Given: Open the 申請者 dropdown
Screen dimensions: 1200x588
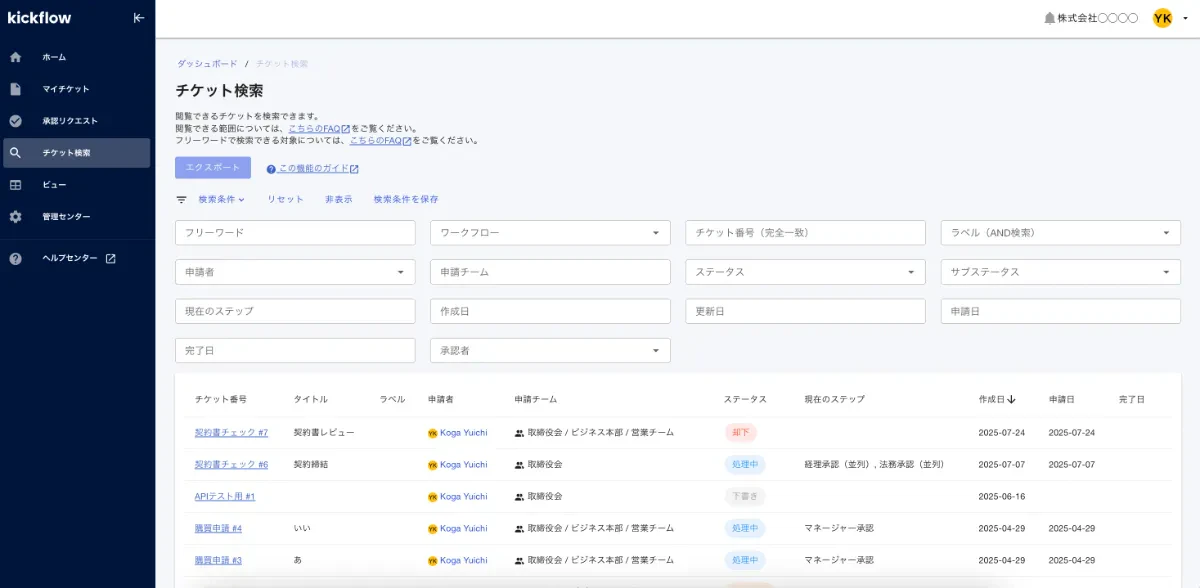Looking at the screenshot, I should coord(295,272).
